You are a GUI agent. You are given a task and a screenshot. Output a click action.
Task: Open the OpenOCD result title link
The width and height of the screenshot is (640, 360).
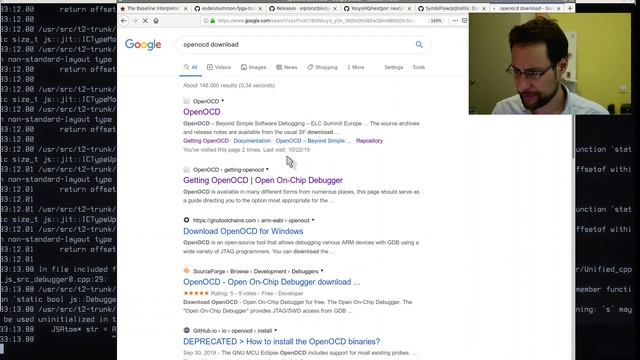click(x=202, y=112)
